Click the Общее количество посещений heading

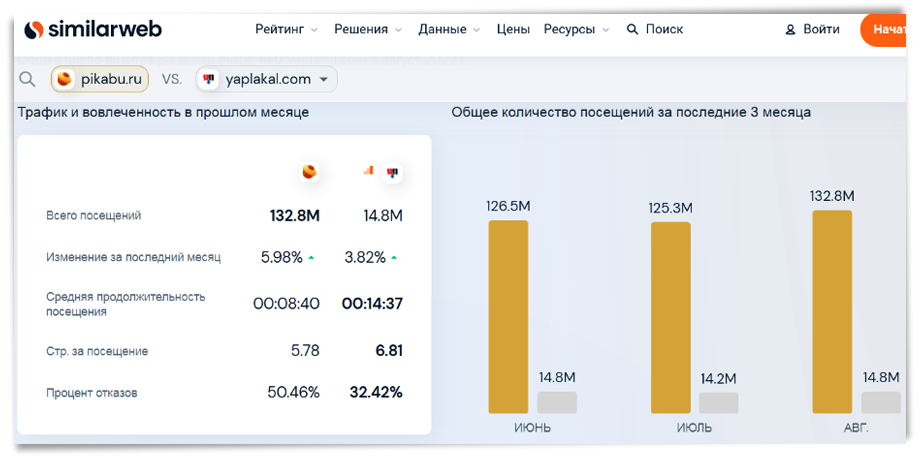coord(631,112)
